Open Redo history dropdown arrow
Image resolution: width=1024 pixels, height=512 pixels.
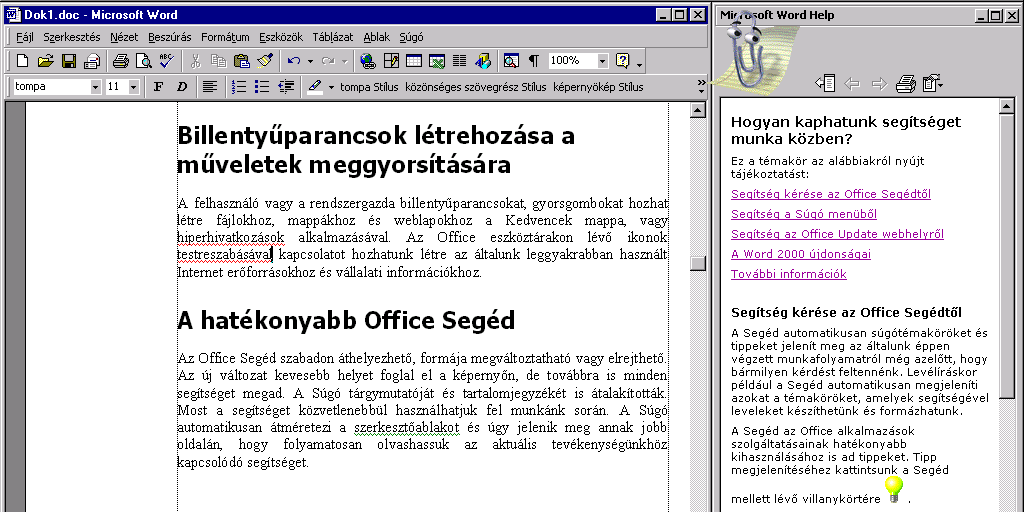point(345,61)
